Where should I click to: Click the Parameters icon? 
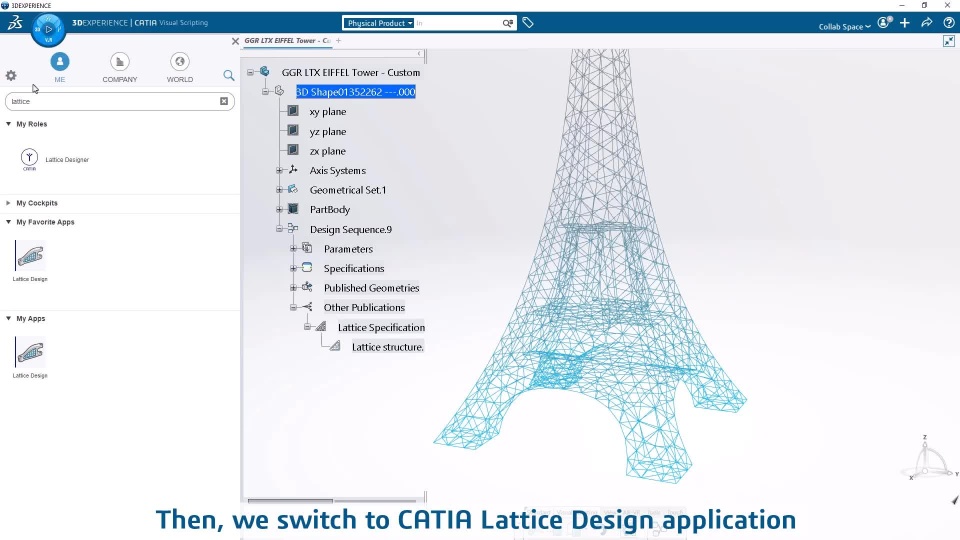(307, 248)
